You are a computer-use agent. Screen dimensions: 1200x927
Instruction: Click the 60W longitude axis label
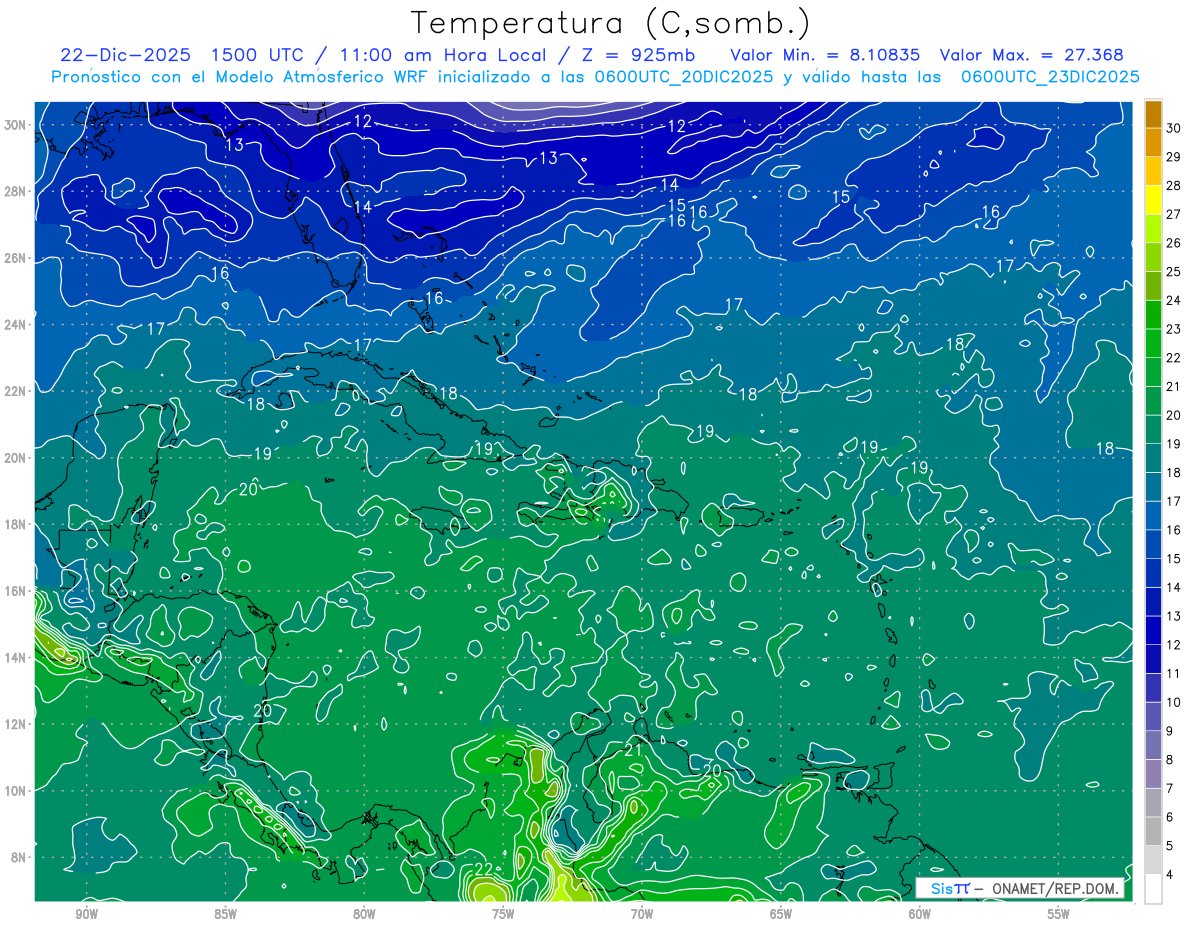point(920,914)
